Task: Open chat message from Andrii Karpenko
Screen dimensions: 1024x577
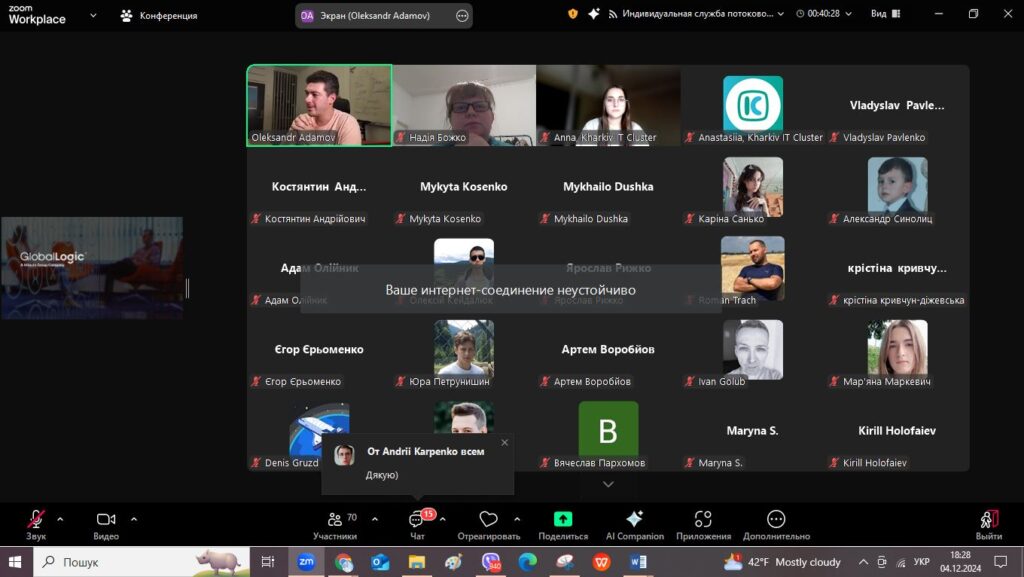Action: coord(417,463)
